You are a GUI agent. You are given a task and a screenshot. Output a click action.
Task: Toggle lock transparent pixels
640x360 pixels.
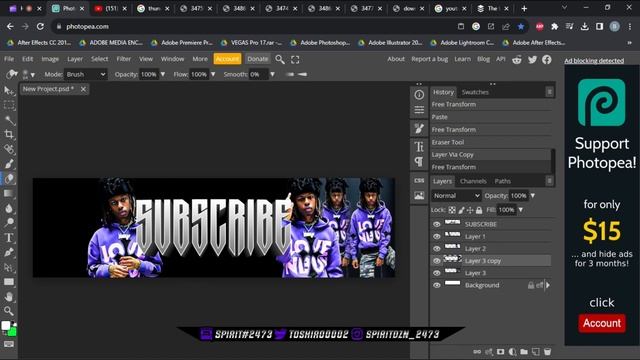click(452, 210)
